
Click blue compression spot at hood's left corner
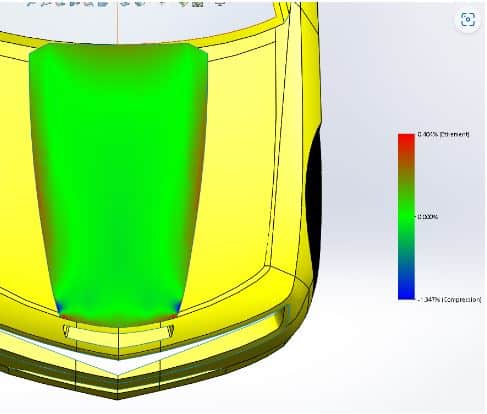(x=60, y=307)
